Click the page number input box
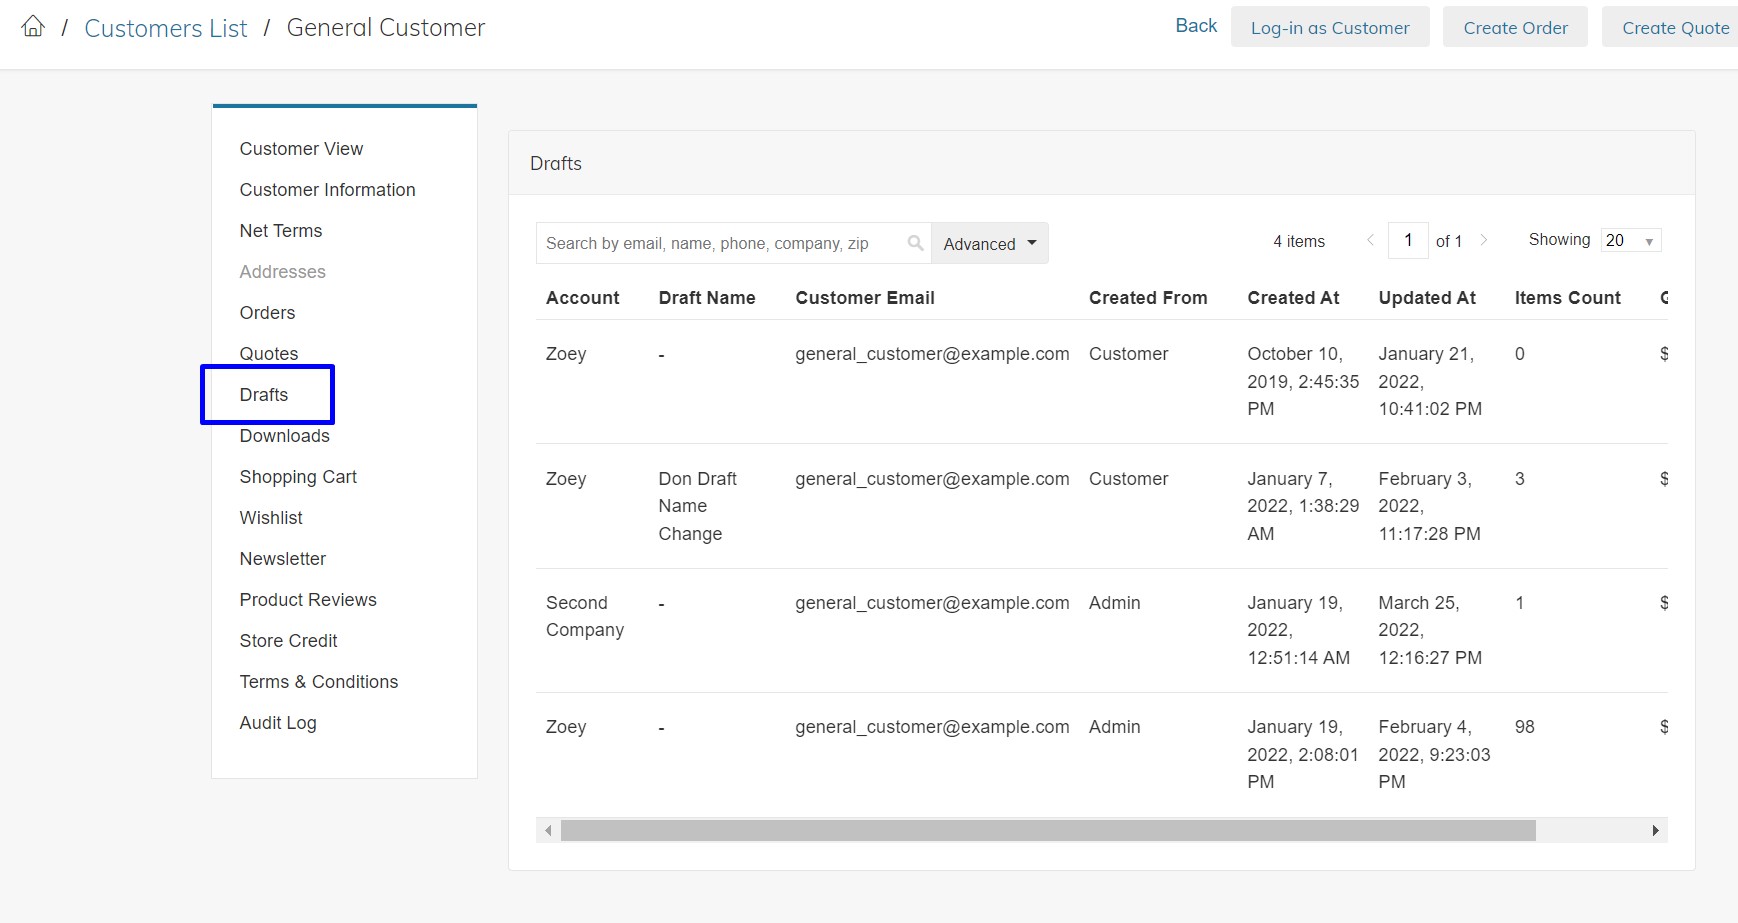The image size is (1738, 923). click(1407, 240)
